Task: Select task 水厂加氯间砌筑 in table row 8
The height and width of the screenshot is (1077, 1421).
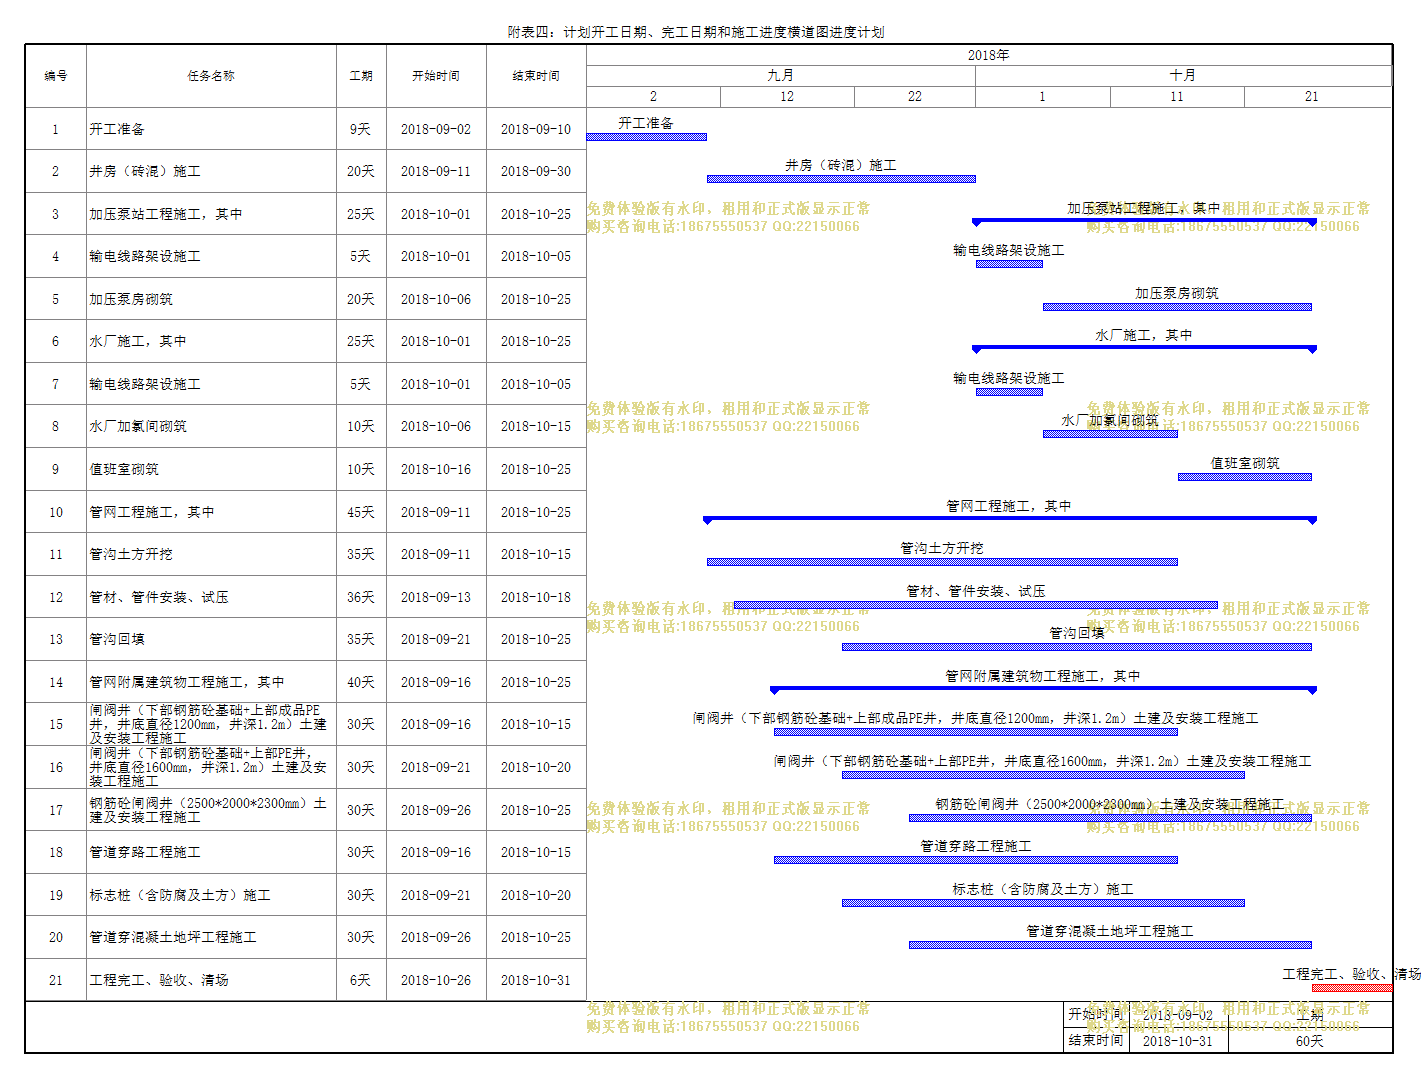Action: pyautogui.click(x=138, y=426)
